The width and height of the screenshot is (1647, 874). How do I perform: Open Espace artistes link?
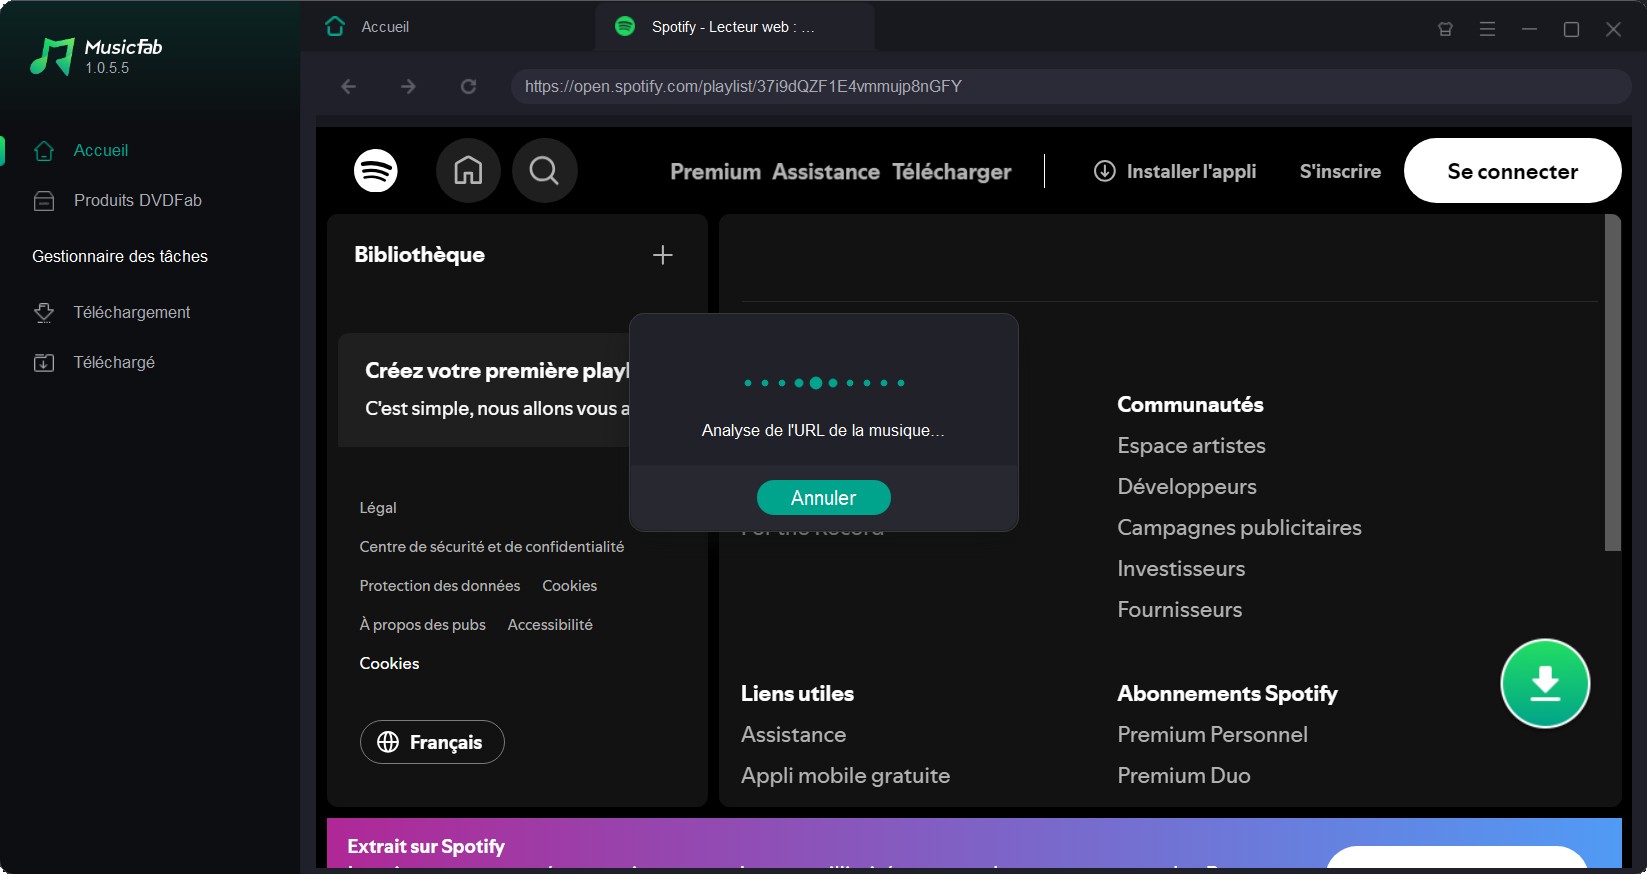coord(1191,446)
